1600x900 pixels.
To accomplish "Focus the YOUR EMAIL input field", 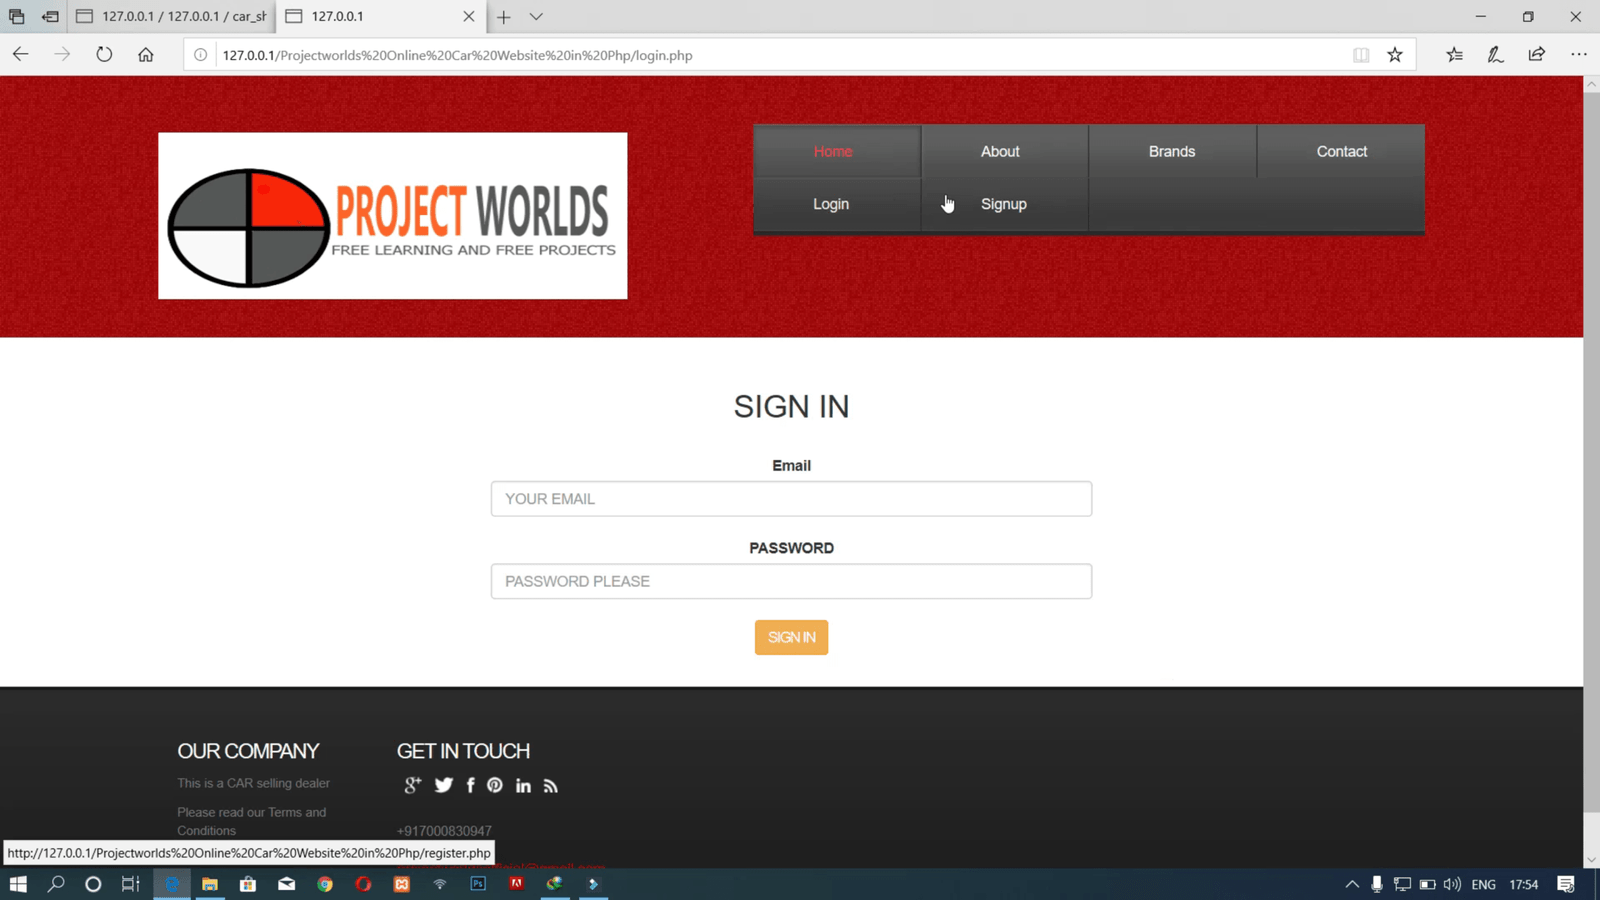I will point(791,499).
